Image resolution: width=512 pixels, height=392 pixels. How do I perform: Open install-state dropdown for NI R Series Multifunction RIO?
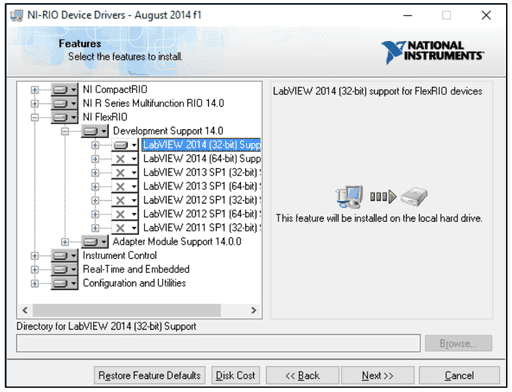tap(65, 103)
